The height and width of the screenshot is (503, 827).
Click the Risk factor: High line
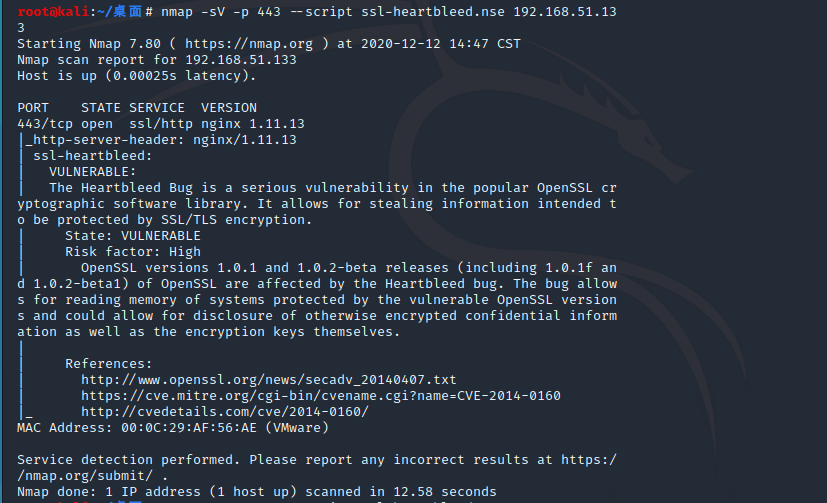tap(132, 252)
